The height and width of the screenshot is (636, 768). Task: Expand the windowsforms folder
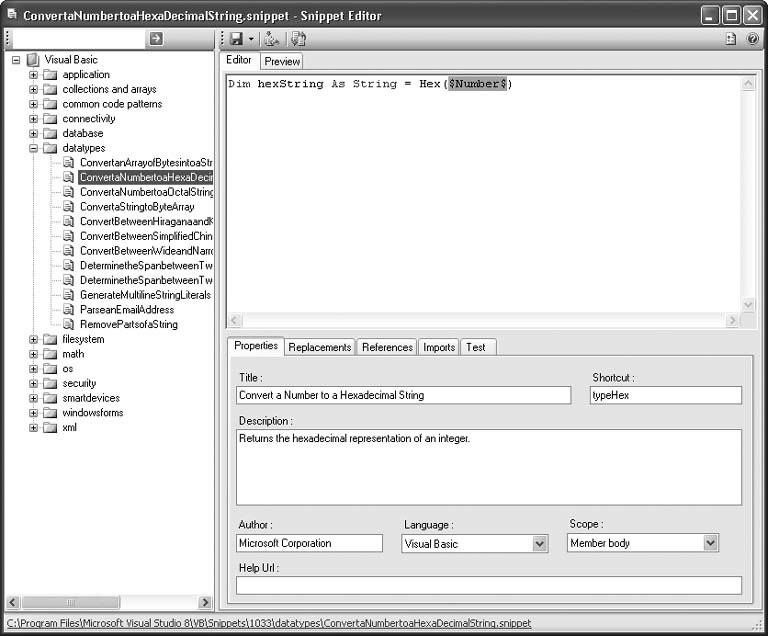click(34, 413)
